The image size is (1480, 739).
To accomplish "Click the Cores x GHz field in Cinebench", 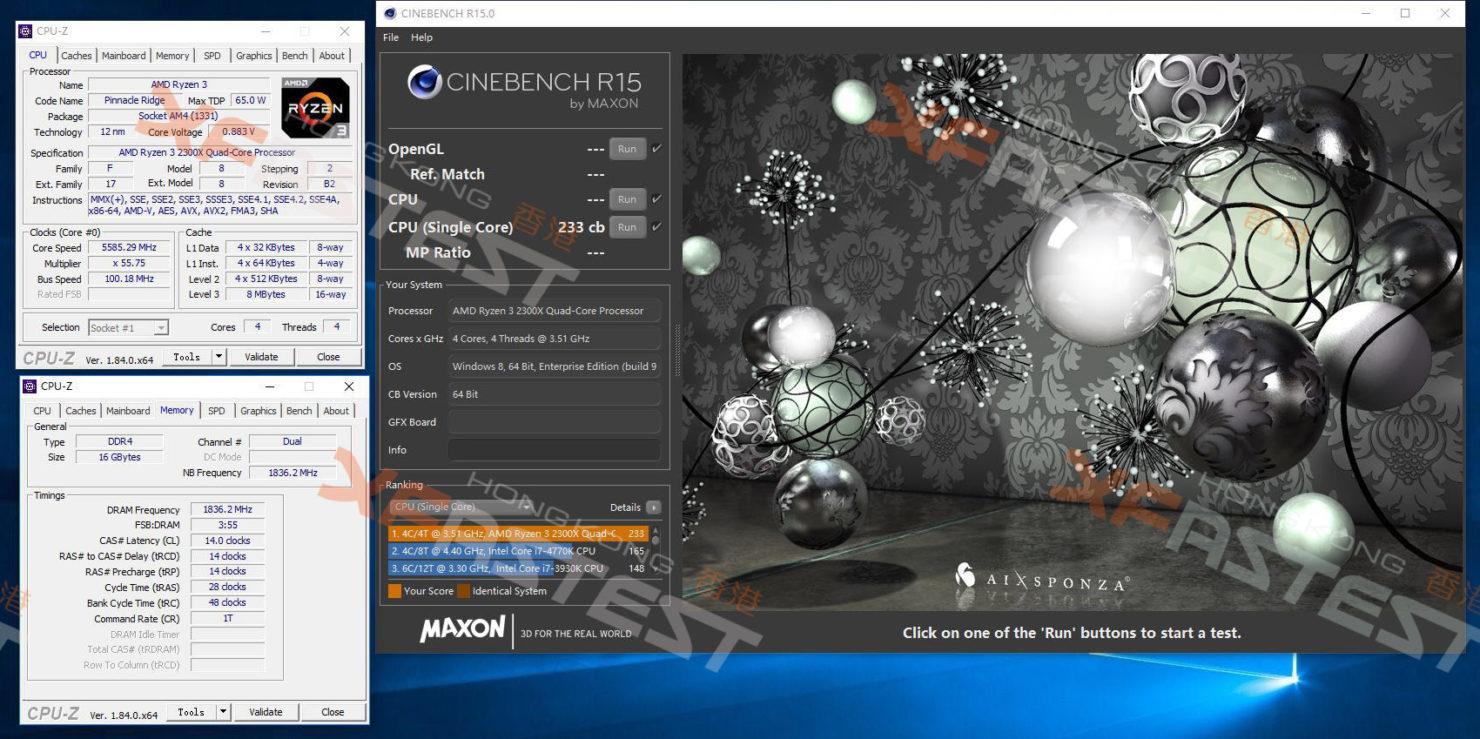I will pyautogui.click(x=554, y=339).
